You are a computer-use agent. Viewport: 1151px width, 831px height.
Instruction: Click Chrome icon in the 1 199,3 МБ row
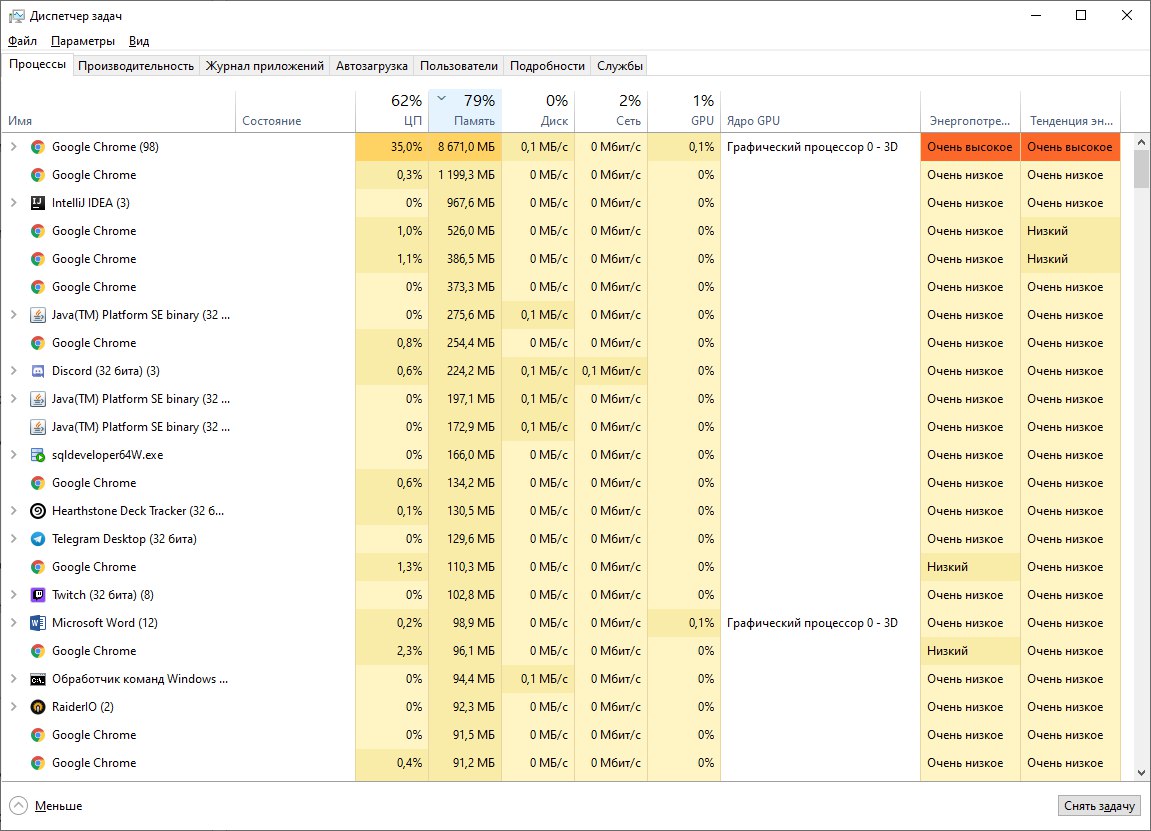click(x=37, y=175)
